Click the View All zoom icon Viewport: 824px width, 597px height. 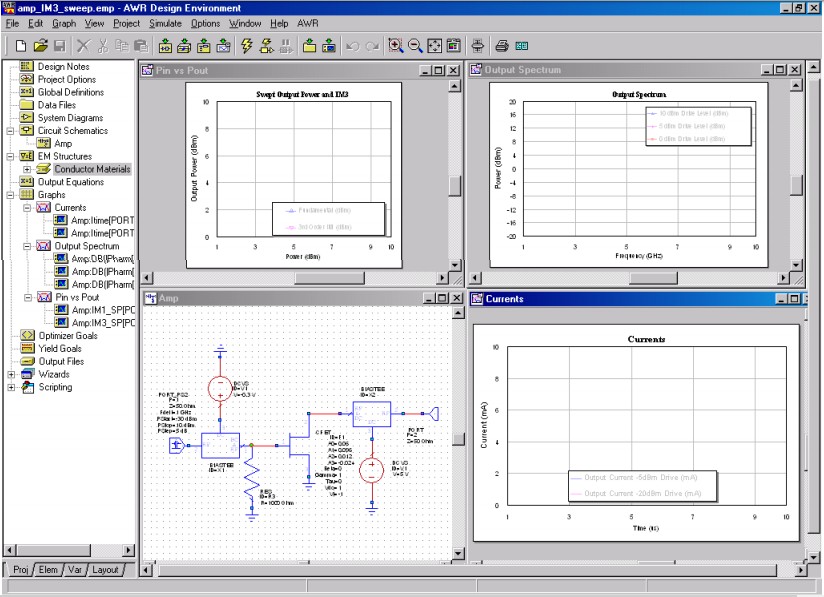click(434, 46)
